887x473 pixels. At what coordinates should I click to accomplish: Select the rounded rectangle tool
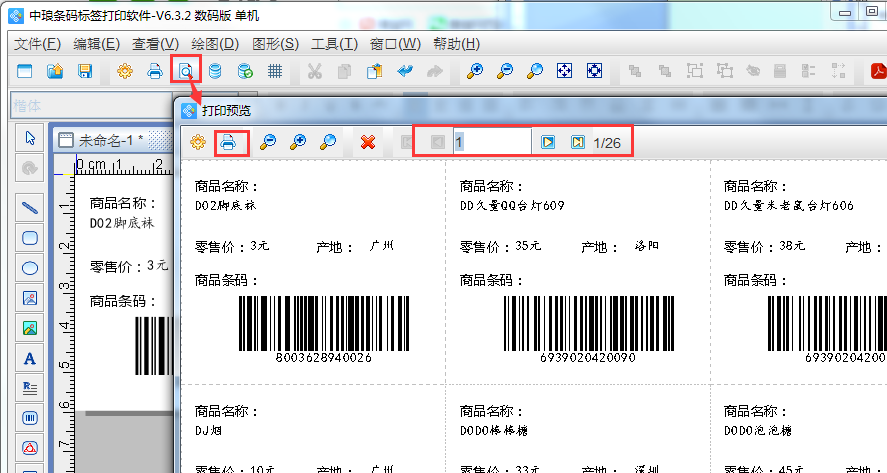pos(30,238)
